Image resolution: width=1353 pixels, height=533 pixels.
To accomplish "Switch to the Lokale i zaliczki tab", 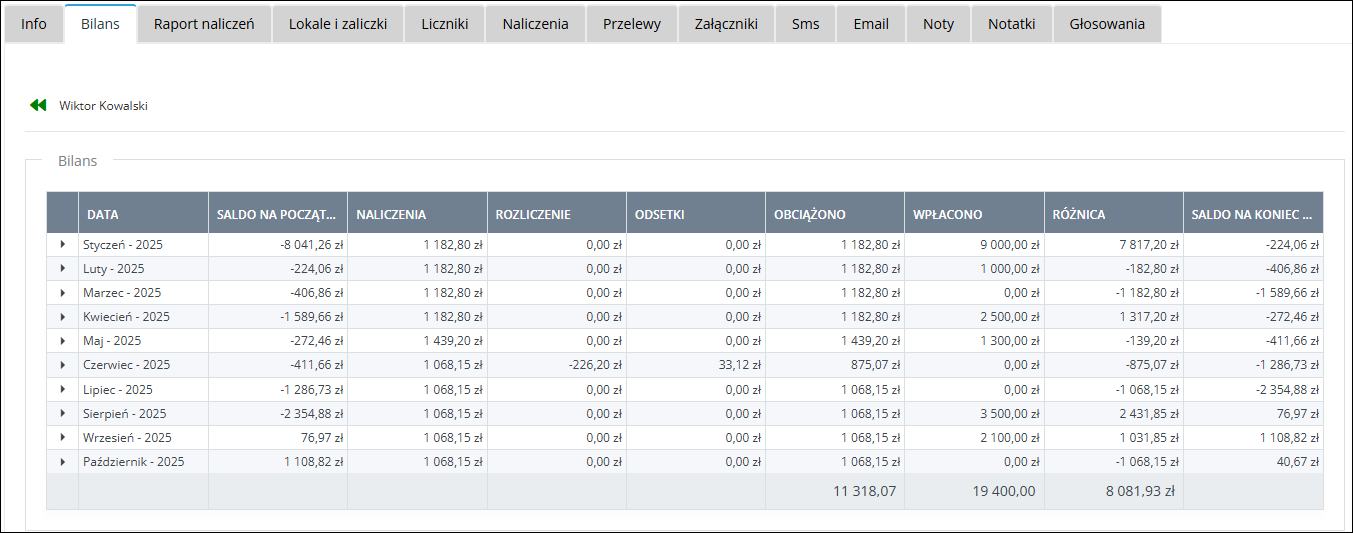I will tap(338, 24).
